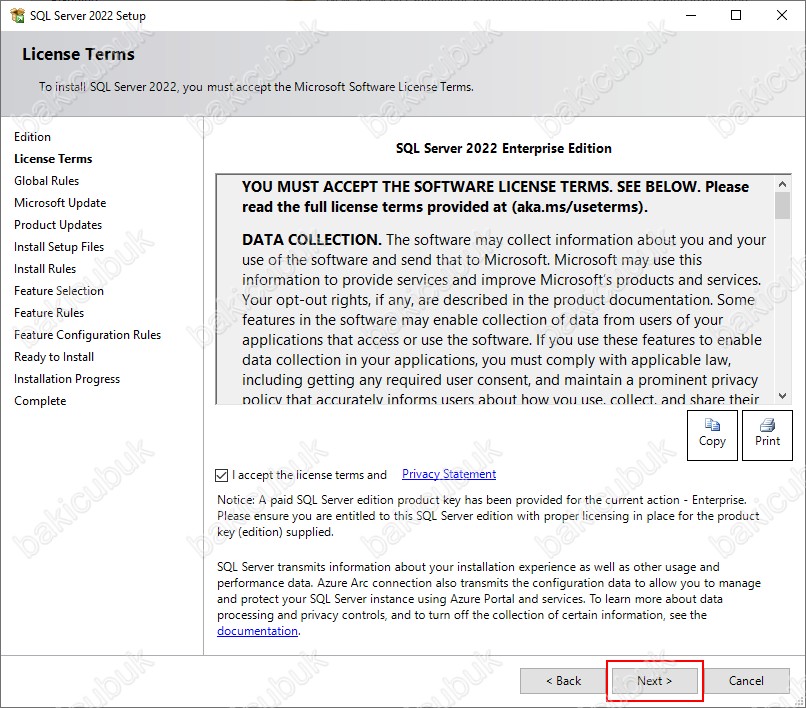Click the license text scroll up arrow
The image size is (806, 708).
pos(782,184)
